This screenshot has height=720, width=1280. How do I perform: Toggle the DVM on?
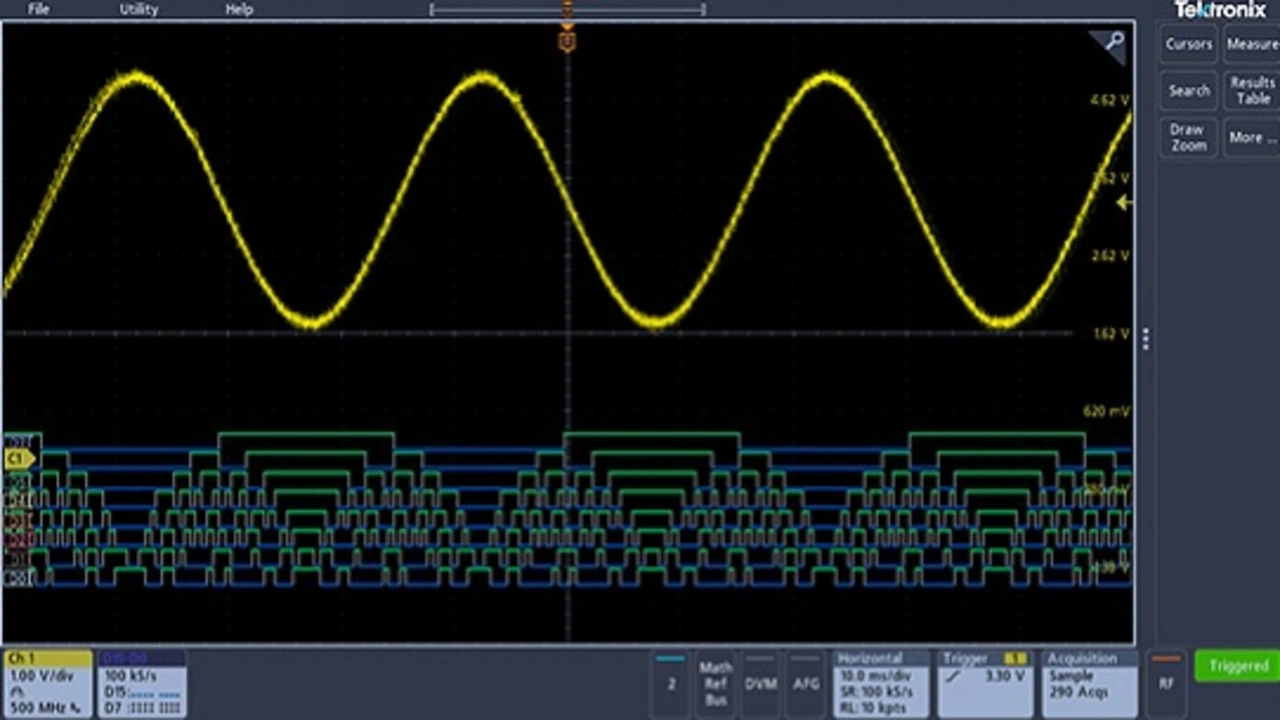(x=761, y=683)
